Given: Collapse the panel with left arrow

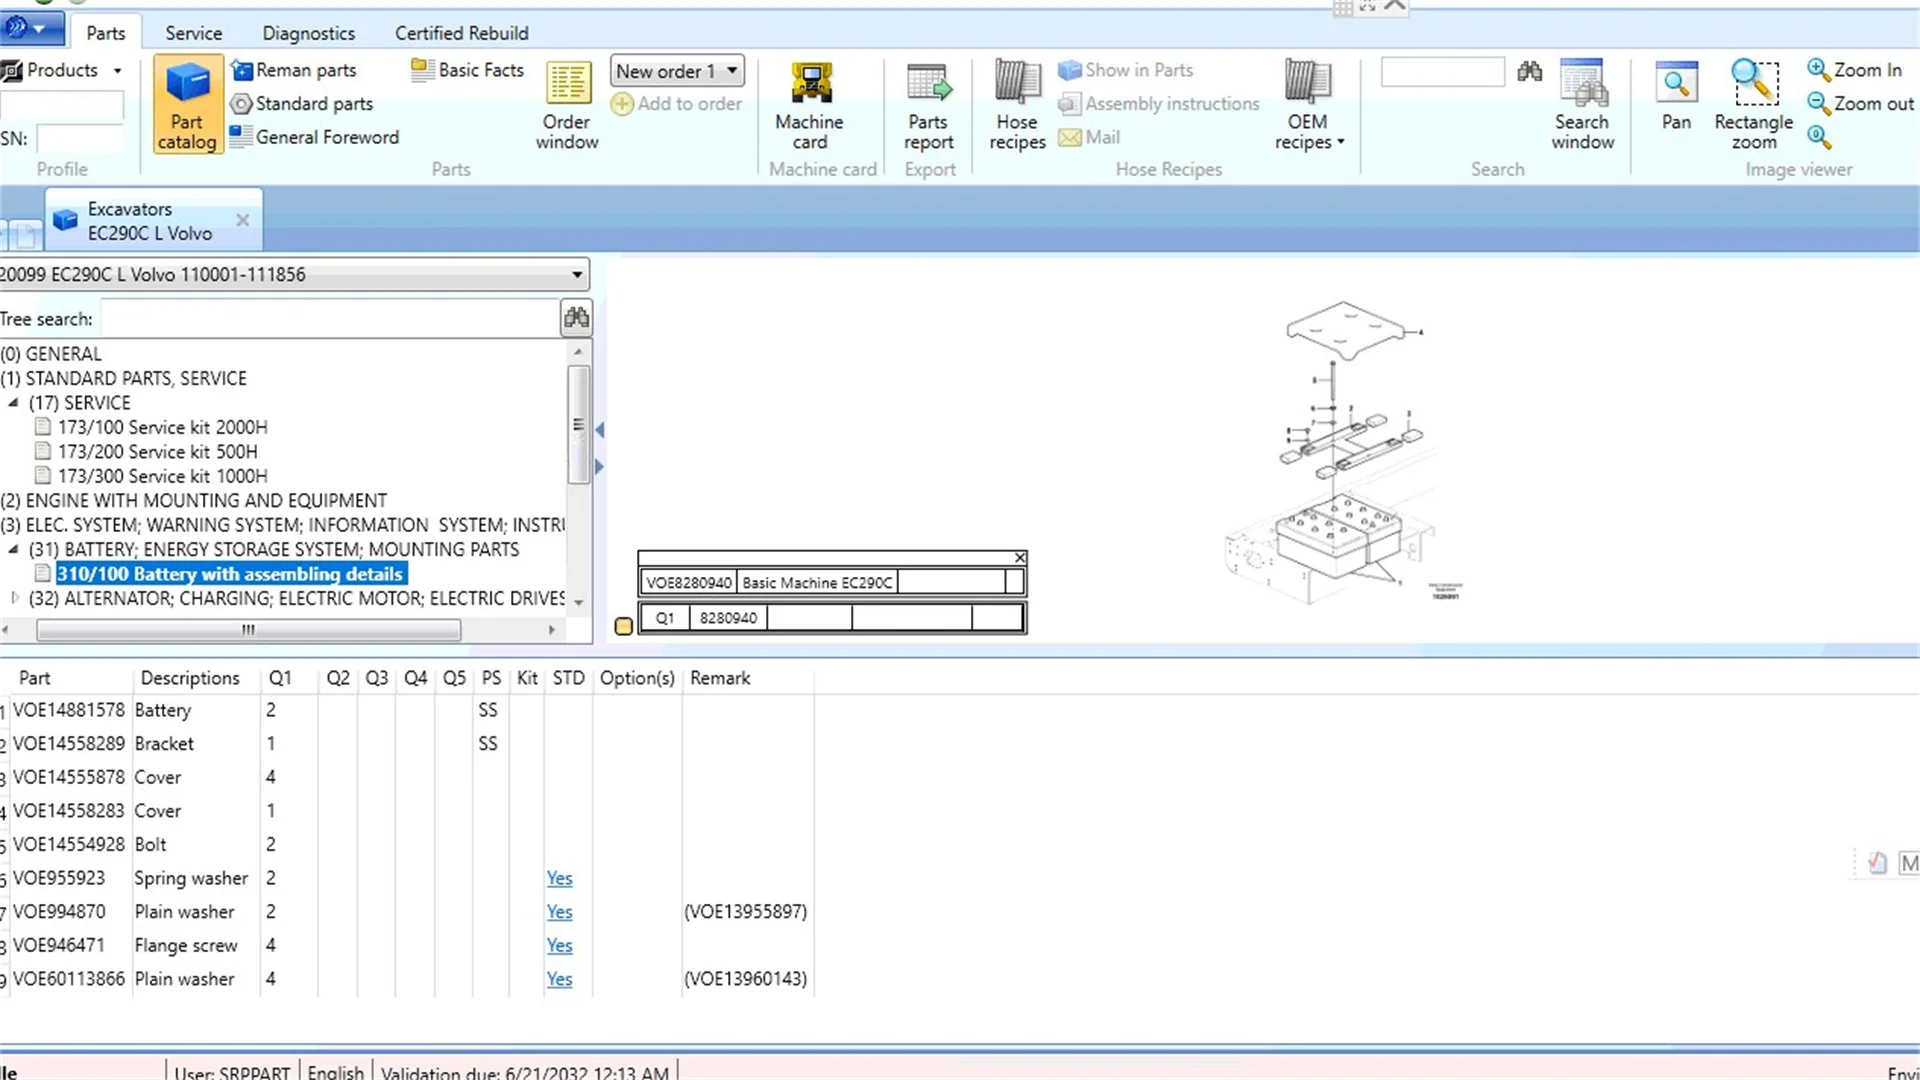Looking at the screenshot, I should 599,430.
